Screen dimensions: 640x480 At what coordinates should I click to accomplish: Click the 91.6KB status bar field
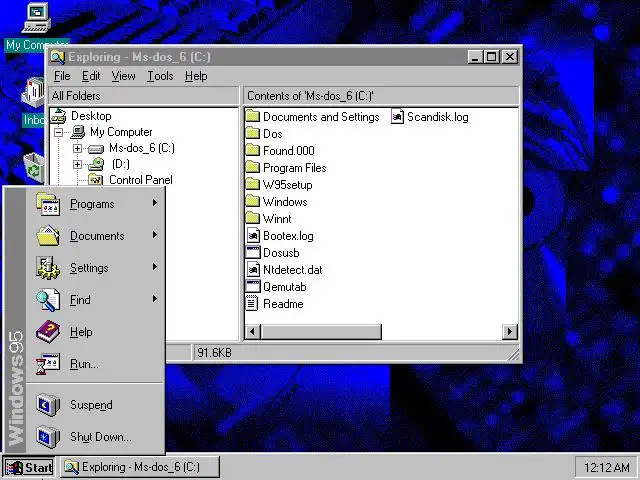355,353
